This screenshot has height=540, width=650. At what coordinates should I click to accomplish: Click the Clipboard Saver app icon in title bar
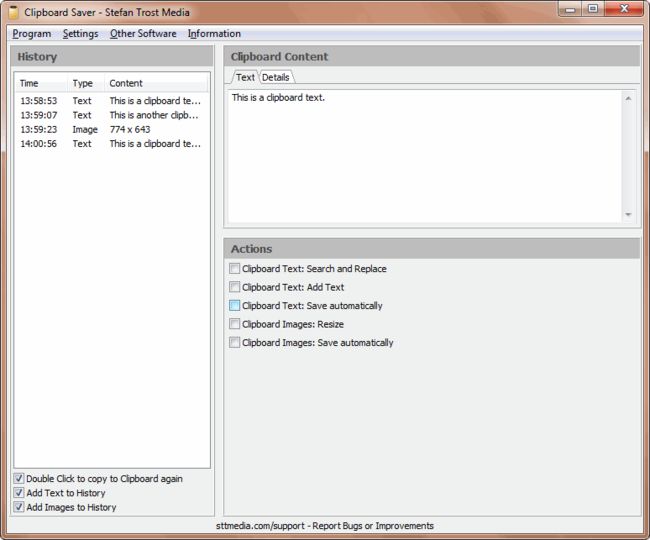[x=13, y=11]
